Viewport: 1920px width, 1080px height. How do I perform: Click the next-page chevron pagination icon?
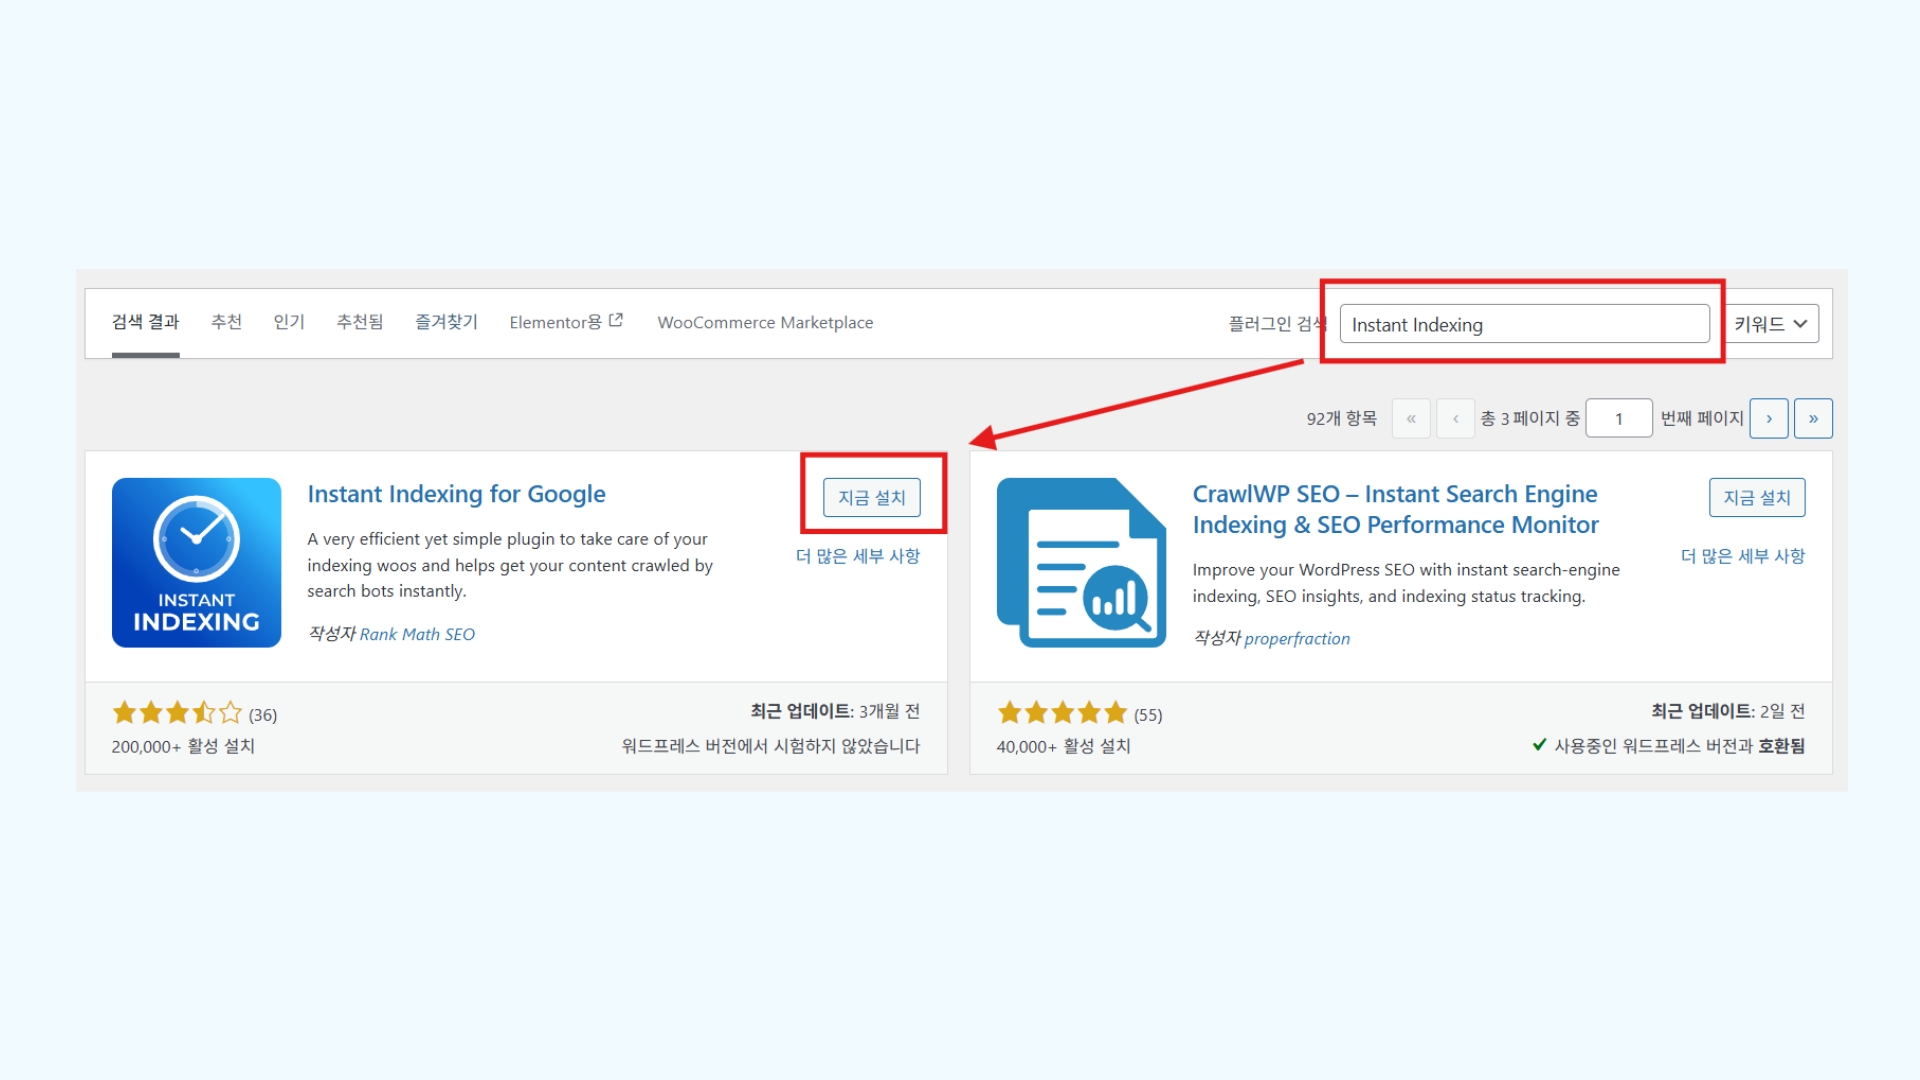(1768, 418)
